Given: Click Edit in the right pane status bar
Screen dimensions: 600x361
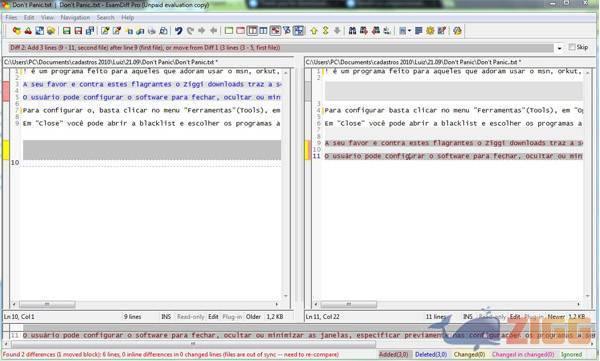Looking at the screenshot, I should [x=515, y=317].
